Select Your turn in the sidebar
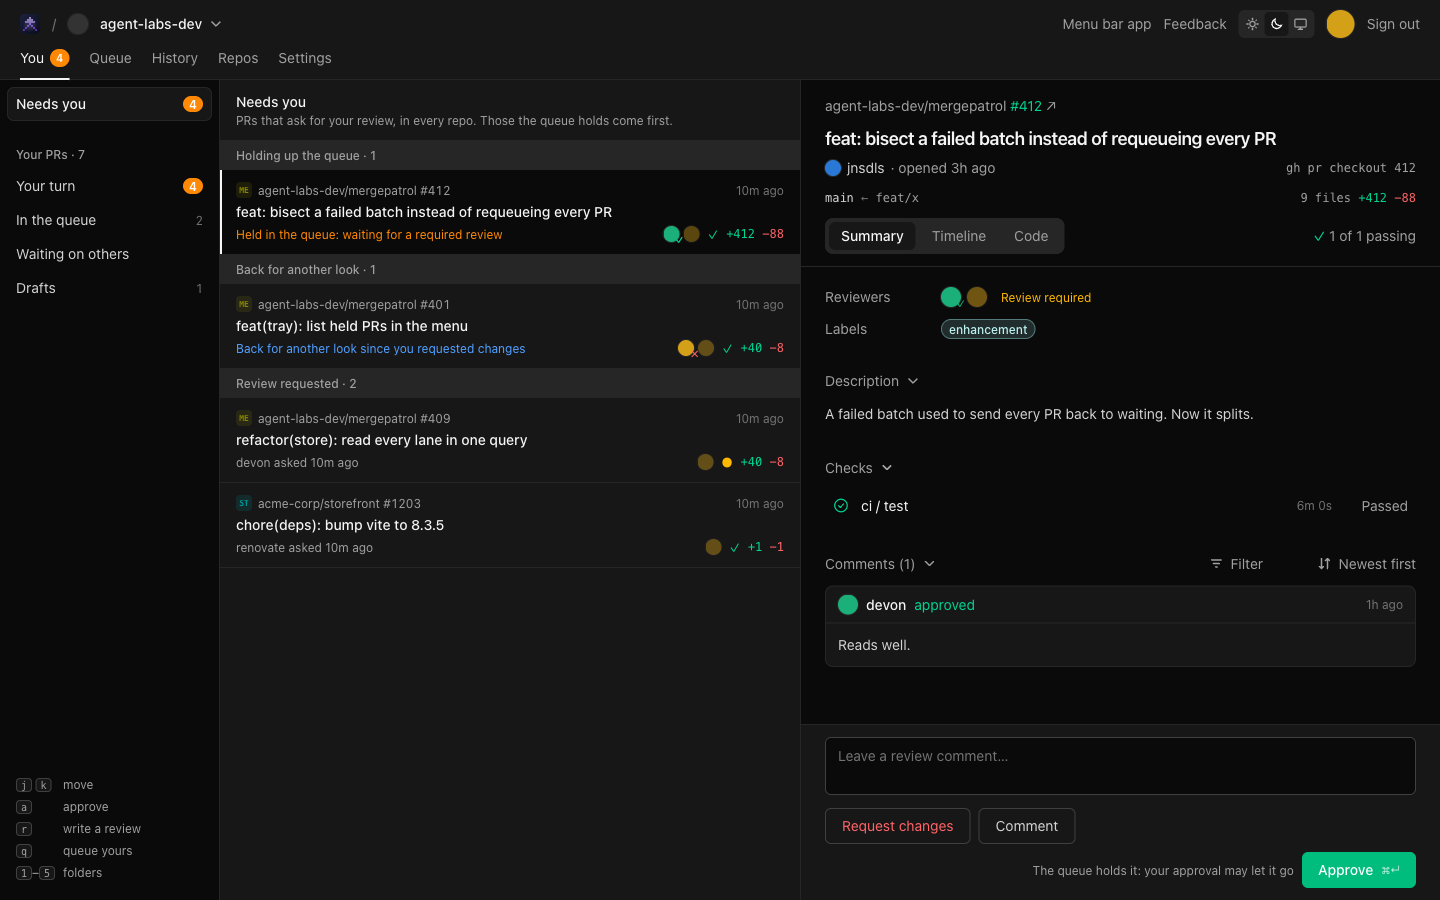This screenshot has height=900, width=1440. 109,186
